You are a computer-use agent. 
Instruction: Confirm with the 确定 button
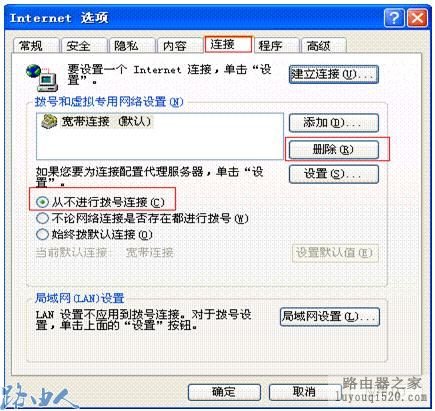(224, 392)
